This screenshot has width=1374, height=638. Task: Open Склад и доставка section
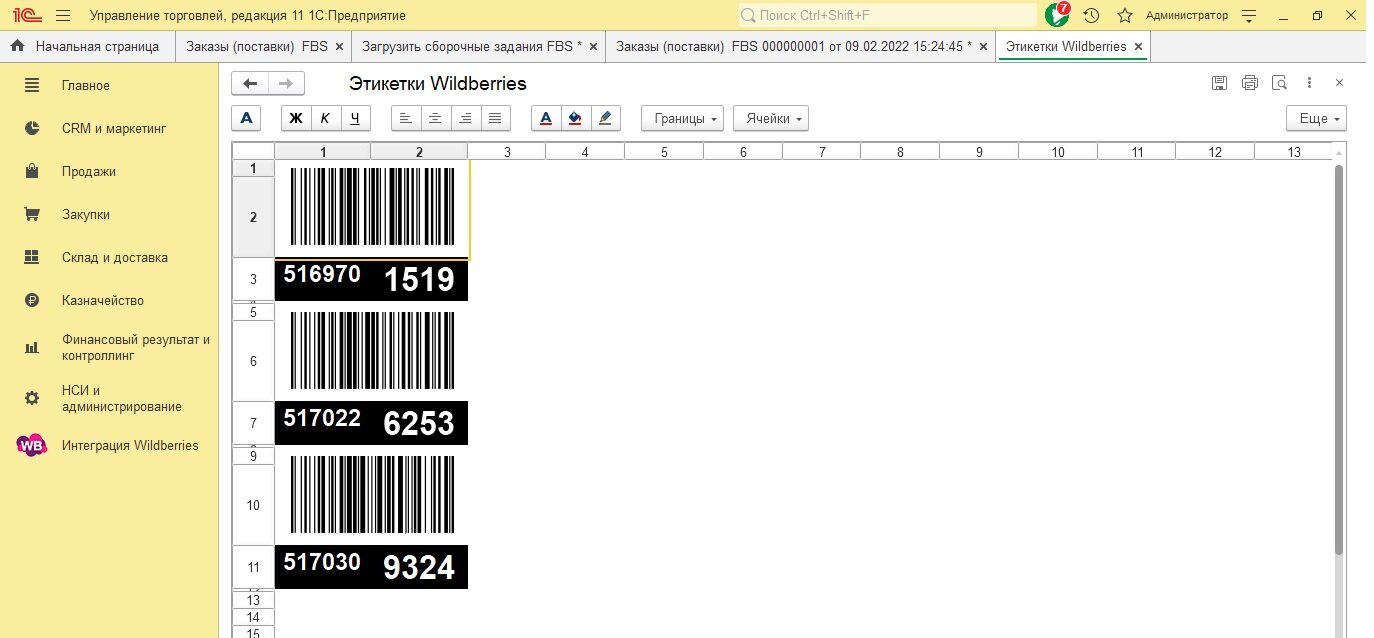(109, 258)
